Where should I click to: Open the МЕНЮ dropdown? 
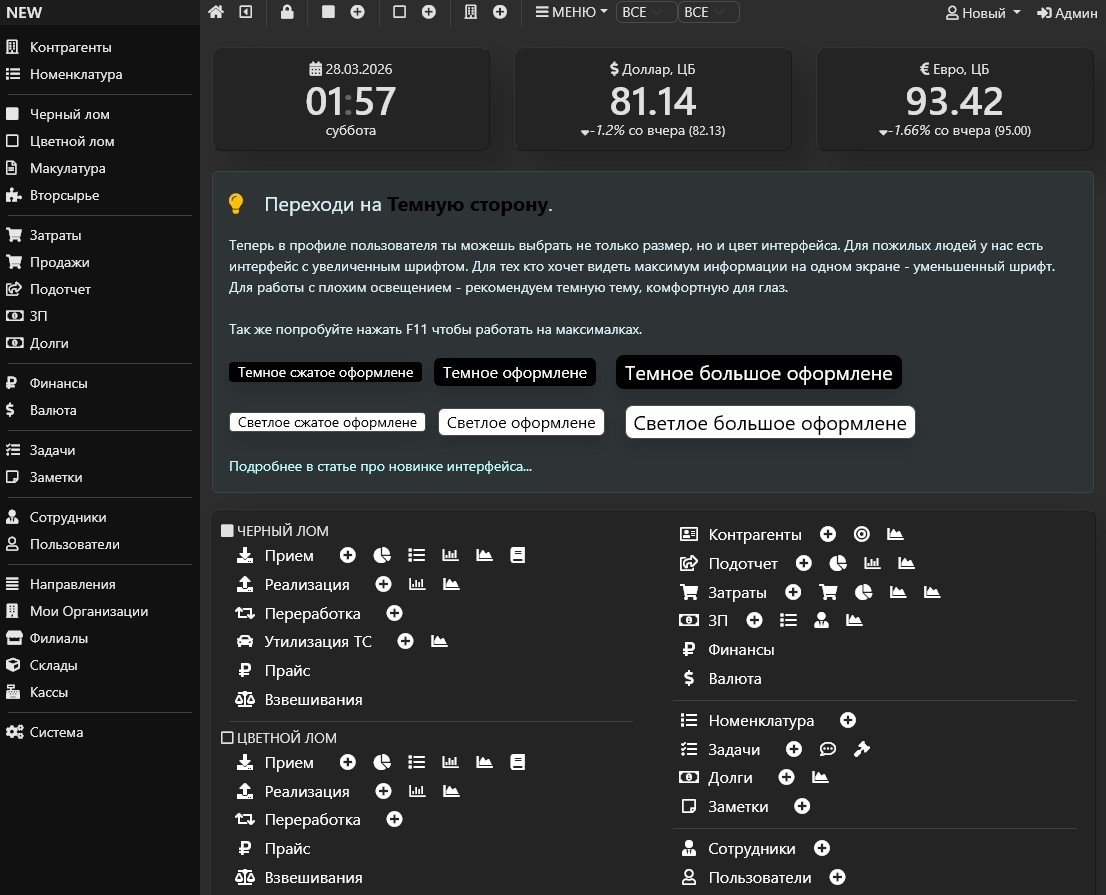coord(571,12)
